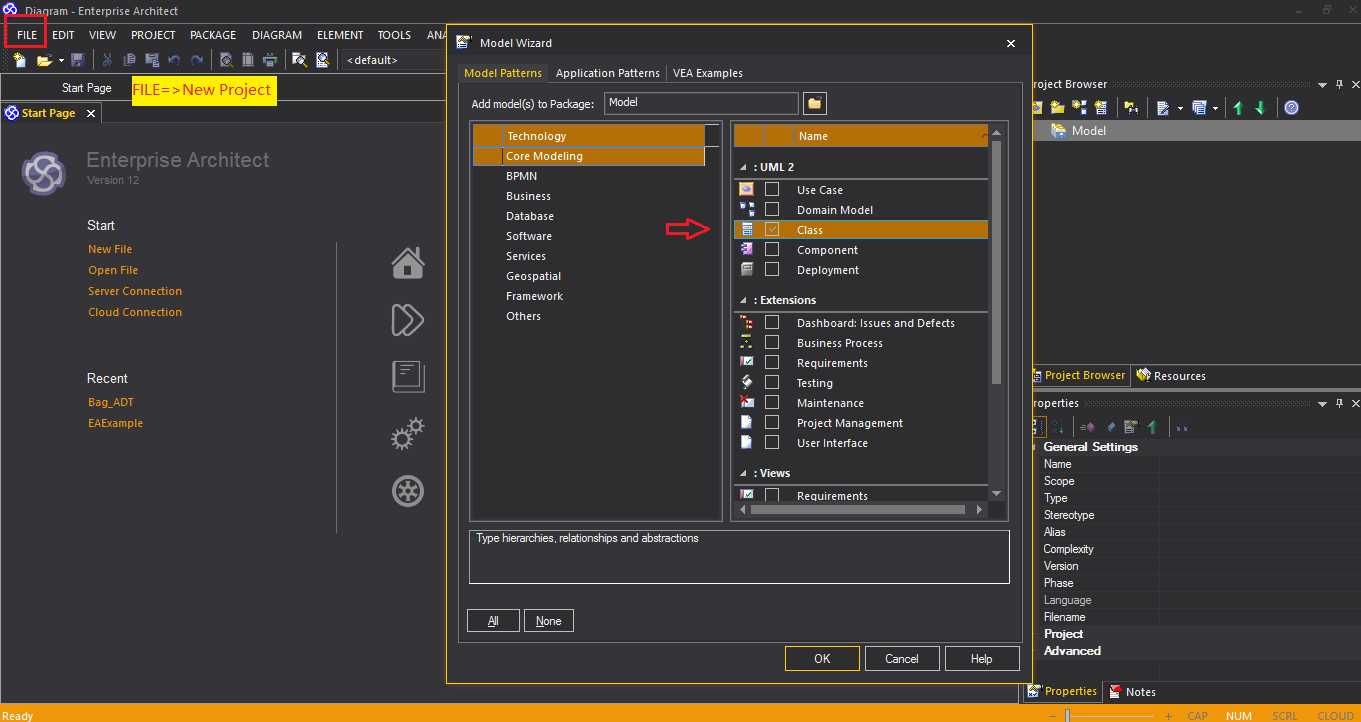The height and width of the screenshot is (722, 1361).
Task: Click the Redo toolbar icon
Action: coord(197,60)
